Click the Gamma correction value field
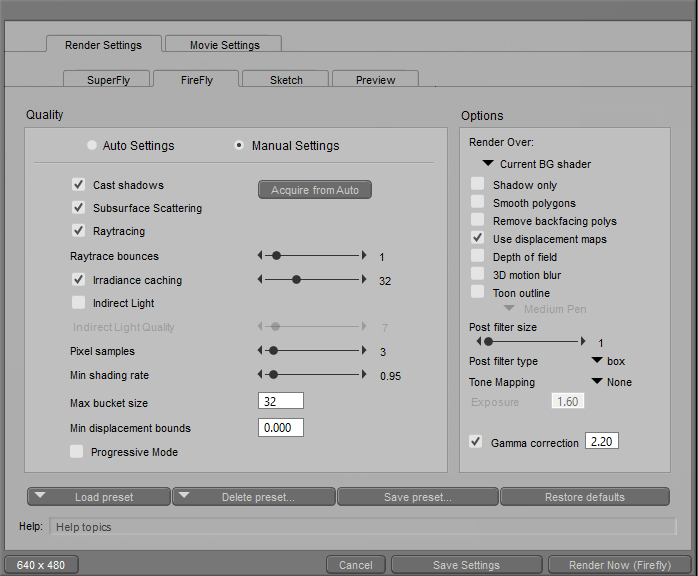 (x=601, y=441)
